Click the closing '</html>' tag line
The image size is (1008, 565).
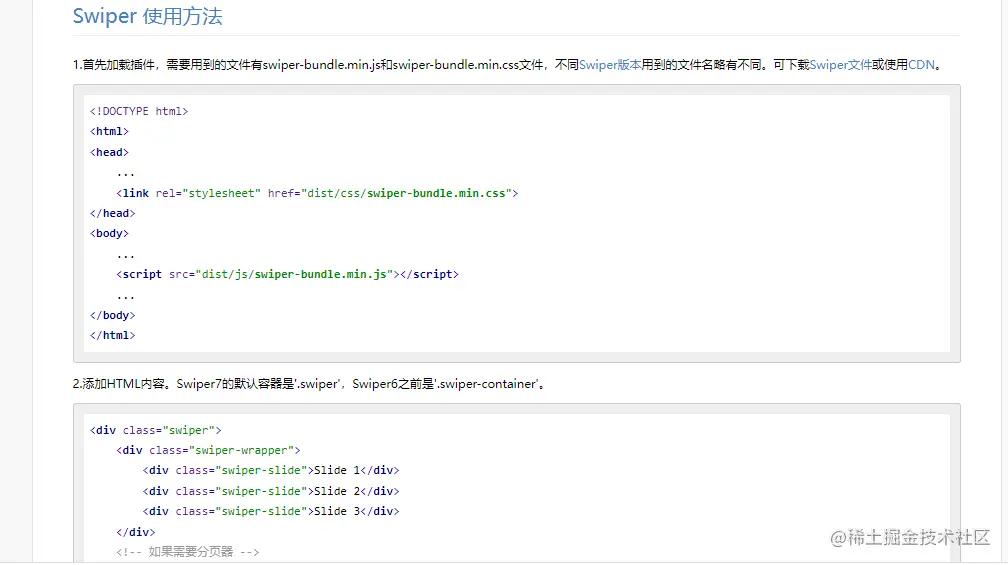(112, 336)
